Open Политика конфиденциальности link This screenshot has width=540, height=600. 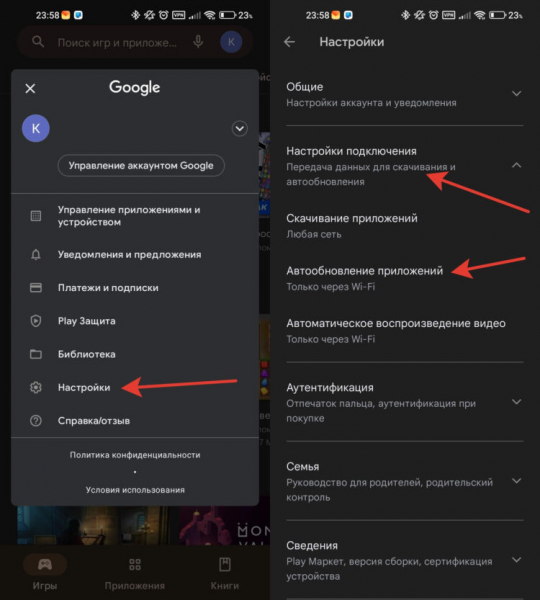pyautogui.click(x=135, y=455)
